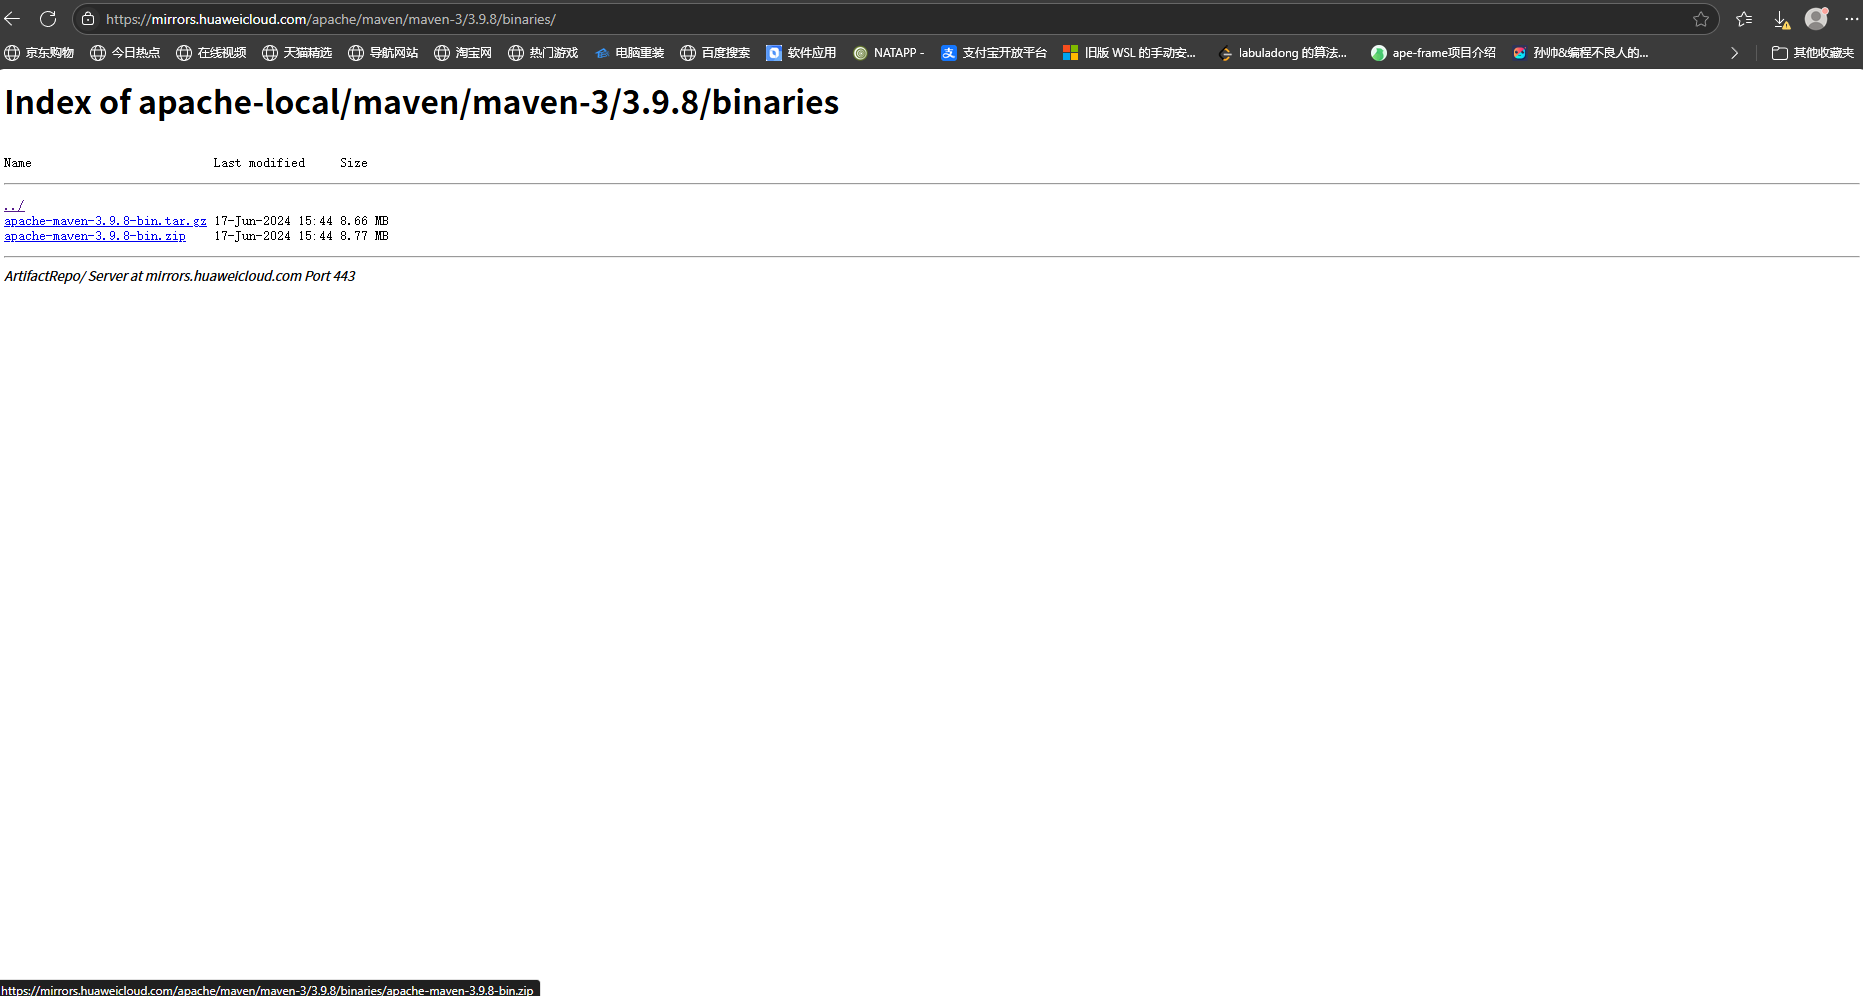Open the 京东购物 bookmark

(x=40, y=53)
